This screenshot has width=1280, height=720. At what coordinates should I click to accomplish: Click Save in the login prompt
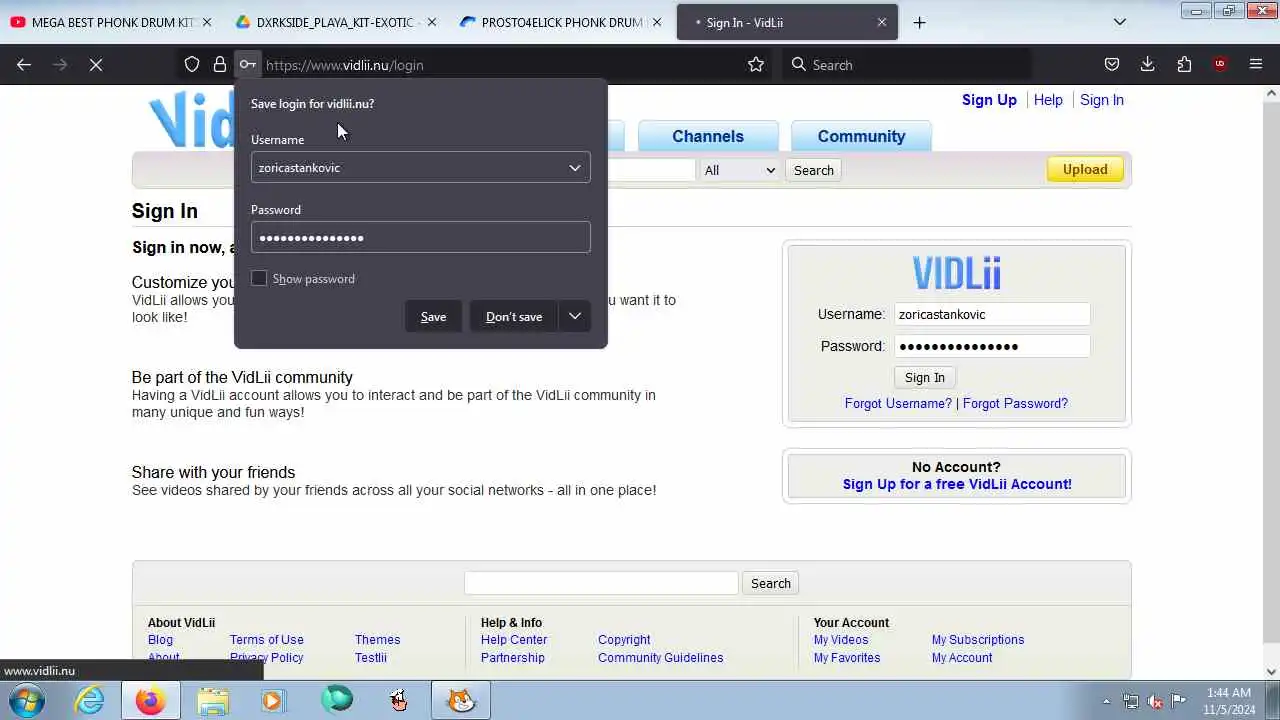point(433,317)
